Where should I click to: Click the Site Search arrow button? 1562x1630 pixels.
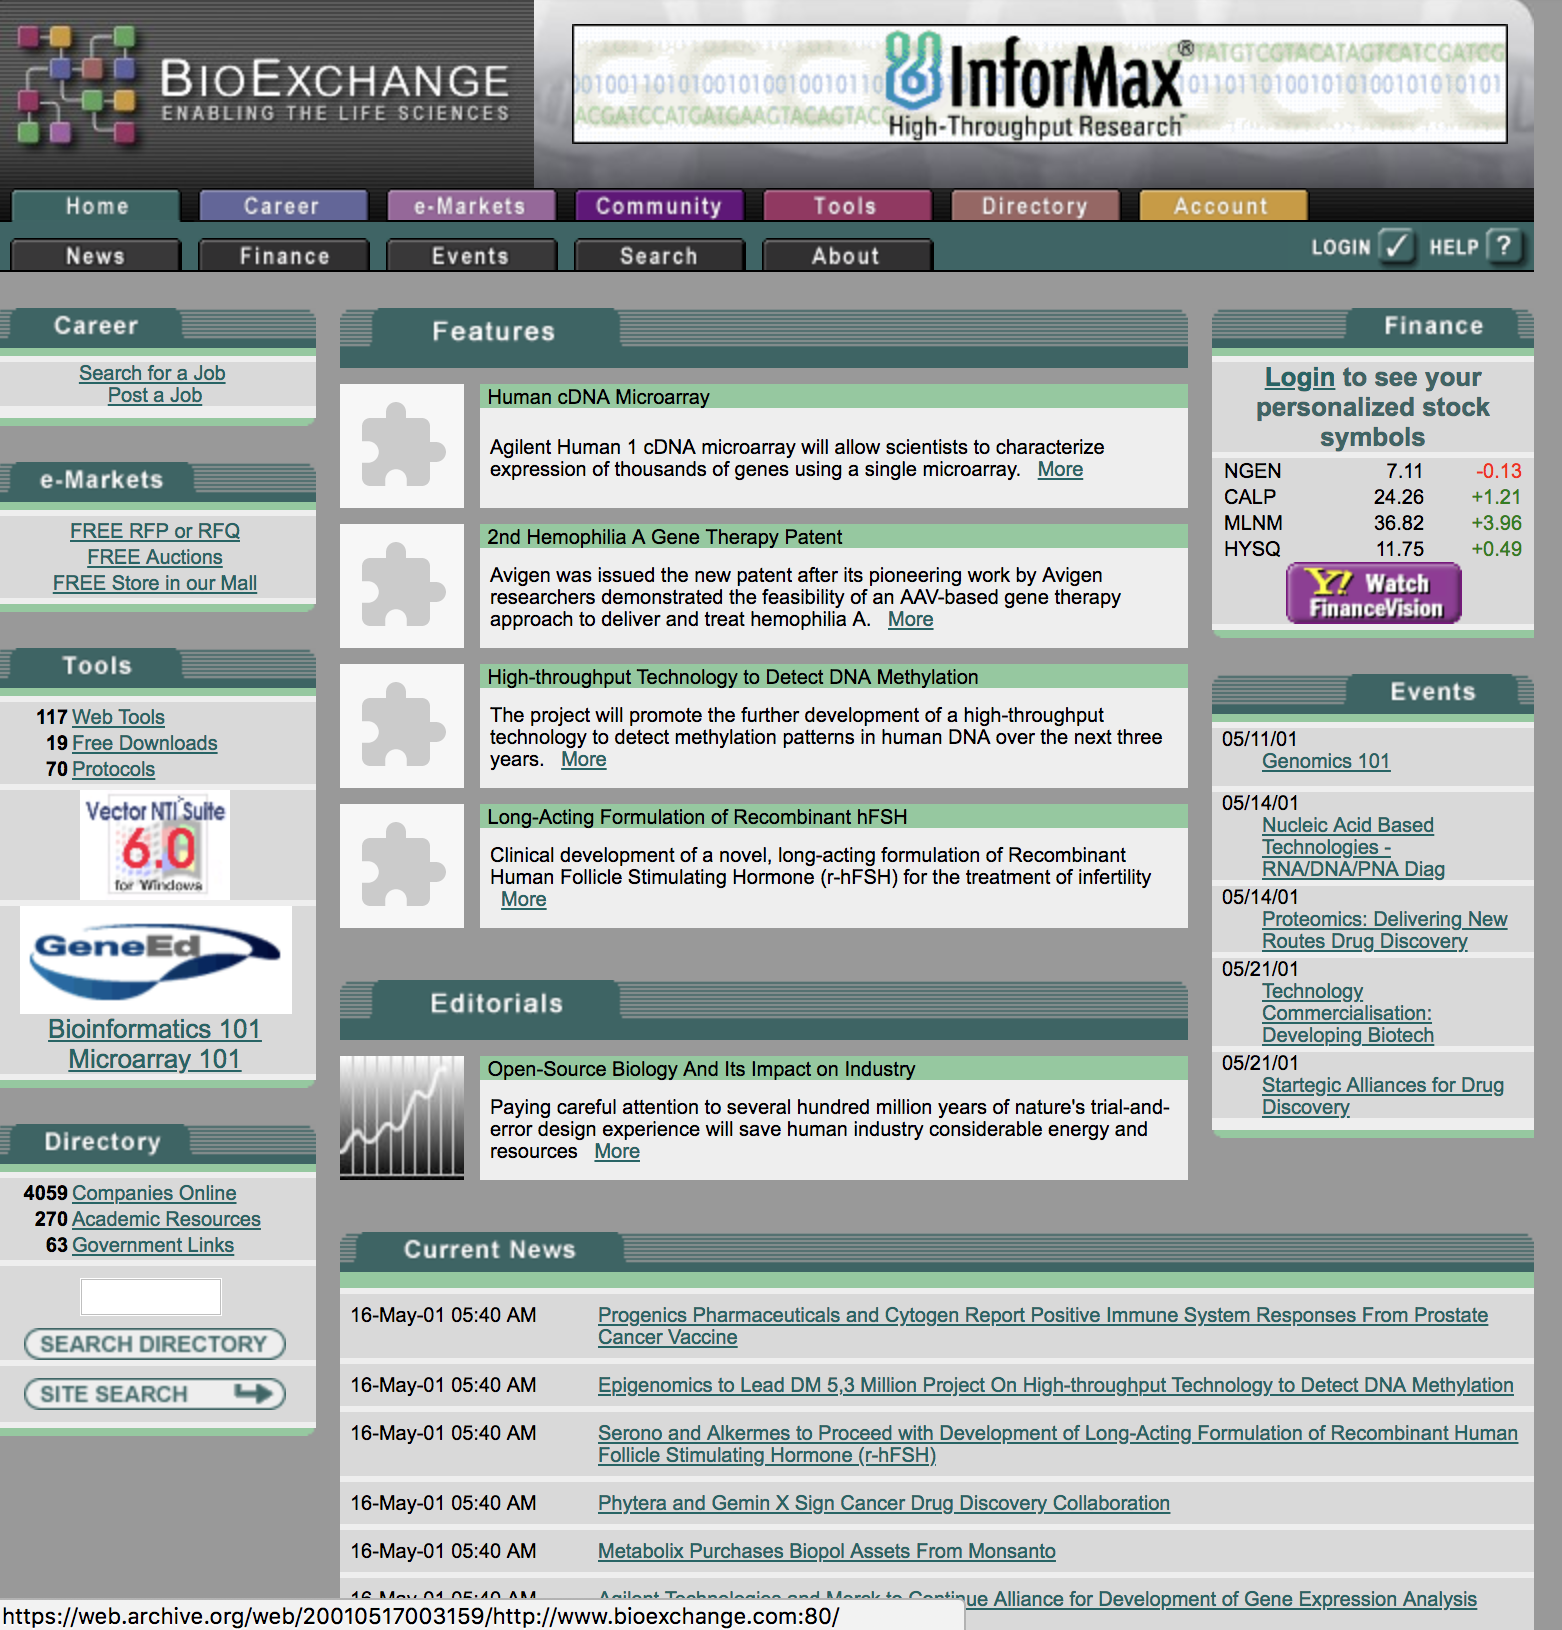tap(155, 1394)
